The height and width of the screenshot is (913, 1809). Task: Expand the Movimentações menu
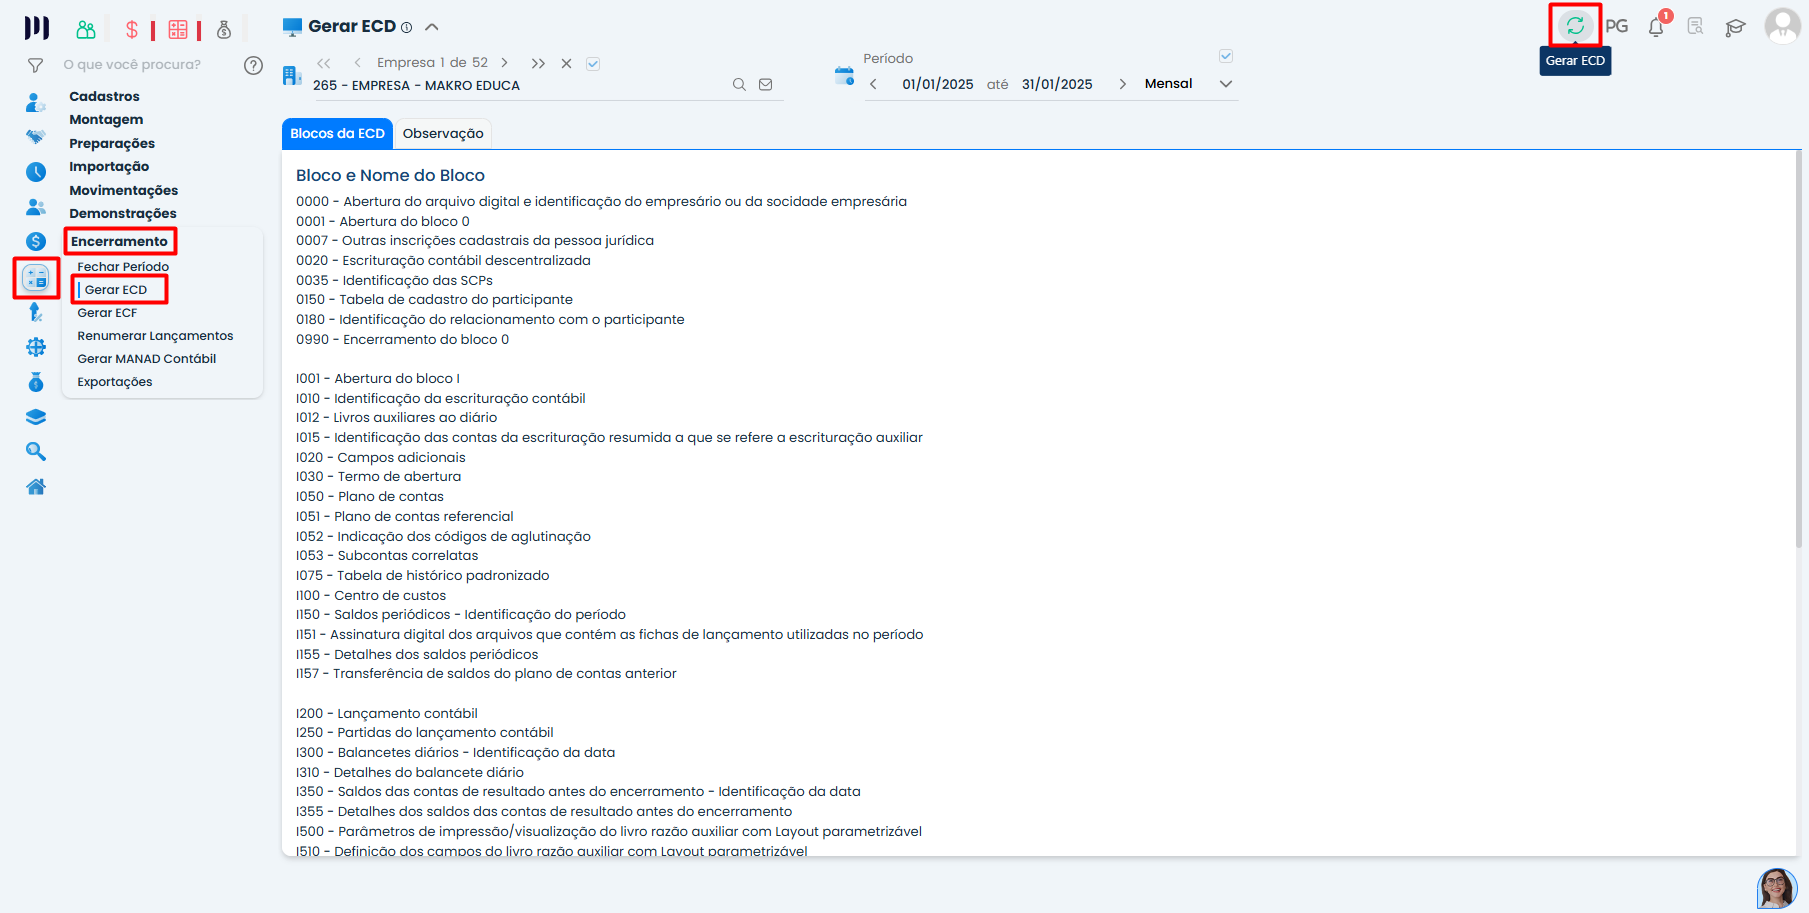pyautogui.click(x=123, y=190)
